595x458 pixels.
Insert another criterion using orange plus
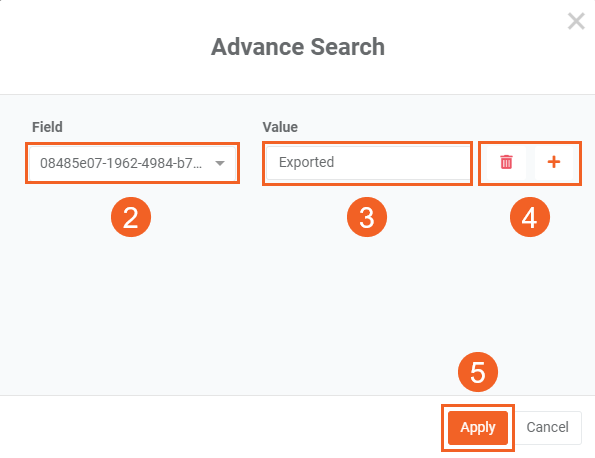point(554,162)
